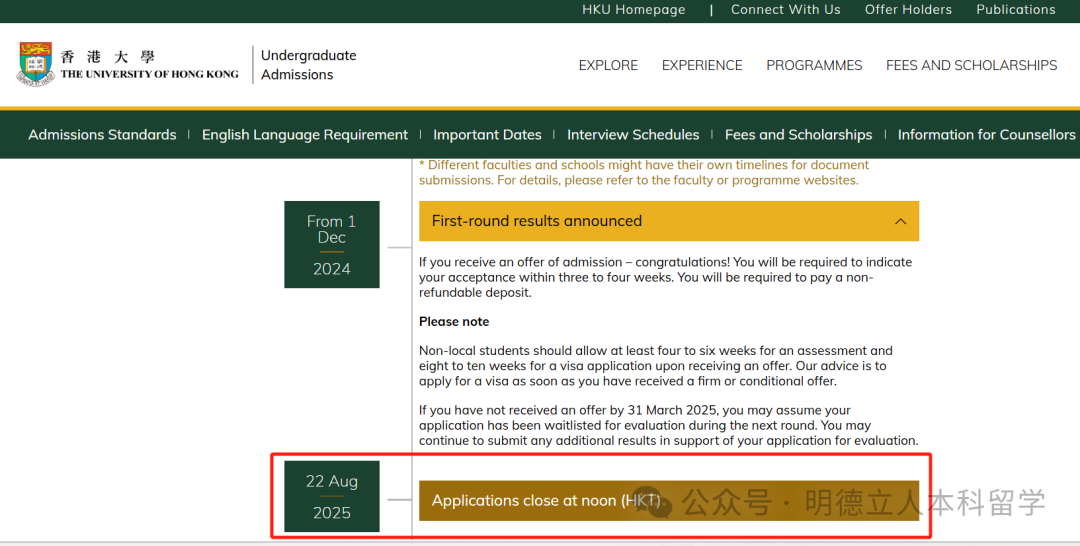Expand Applications close at noon (HKT) panel
1080x546 pixels.
[668, 501]
